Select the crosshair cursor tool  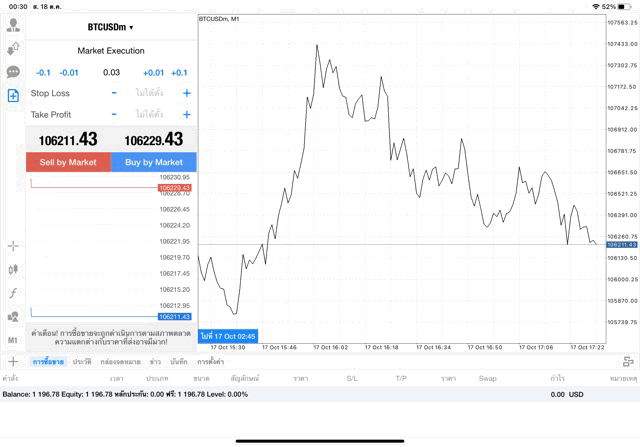coord(13,246)
